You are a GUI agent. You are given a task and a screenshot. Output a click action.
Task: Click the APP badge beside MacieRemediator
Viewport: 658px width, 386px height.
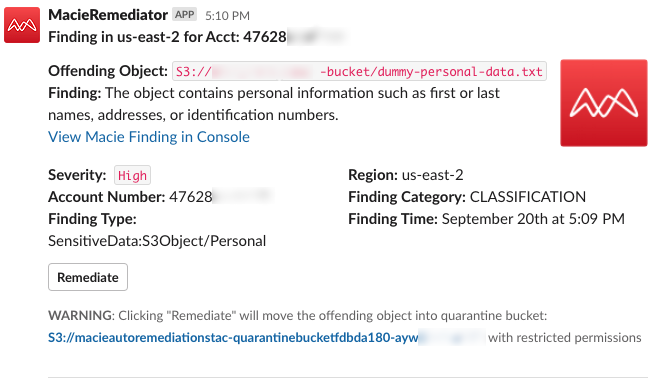click(x=185, y=15)
